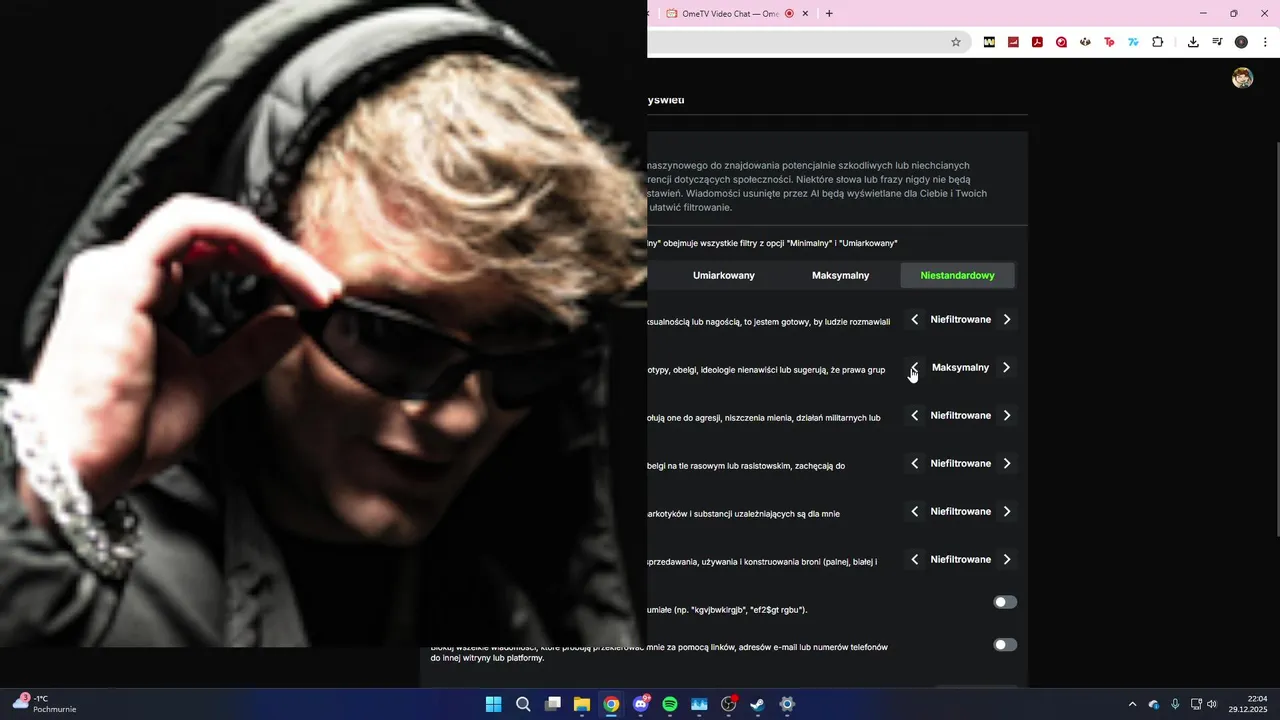Click the red circular 'Q' extension icon
Image resolution: width=1280 pixels, height=720 pixels.
coord(1061,42)
